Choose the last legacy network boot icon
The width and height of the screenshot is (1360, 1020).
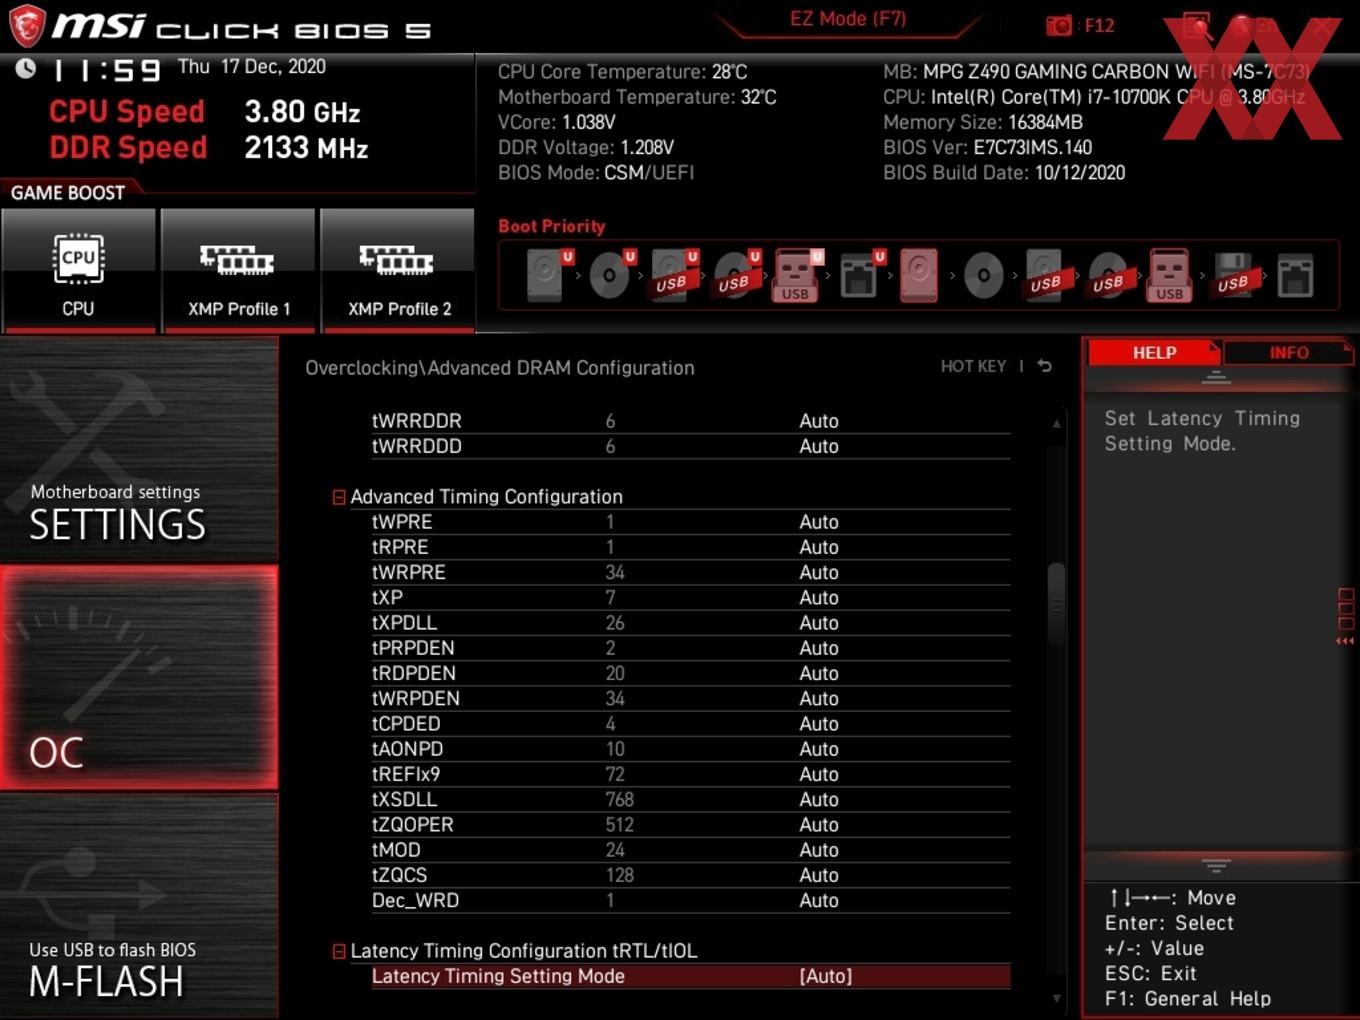[x=1295, y=275]
